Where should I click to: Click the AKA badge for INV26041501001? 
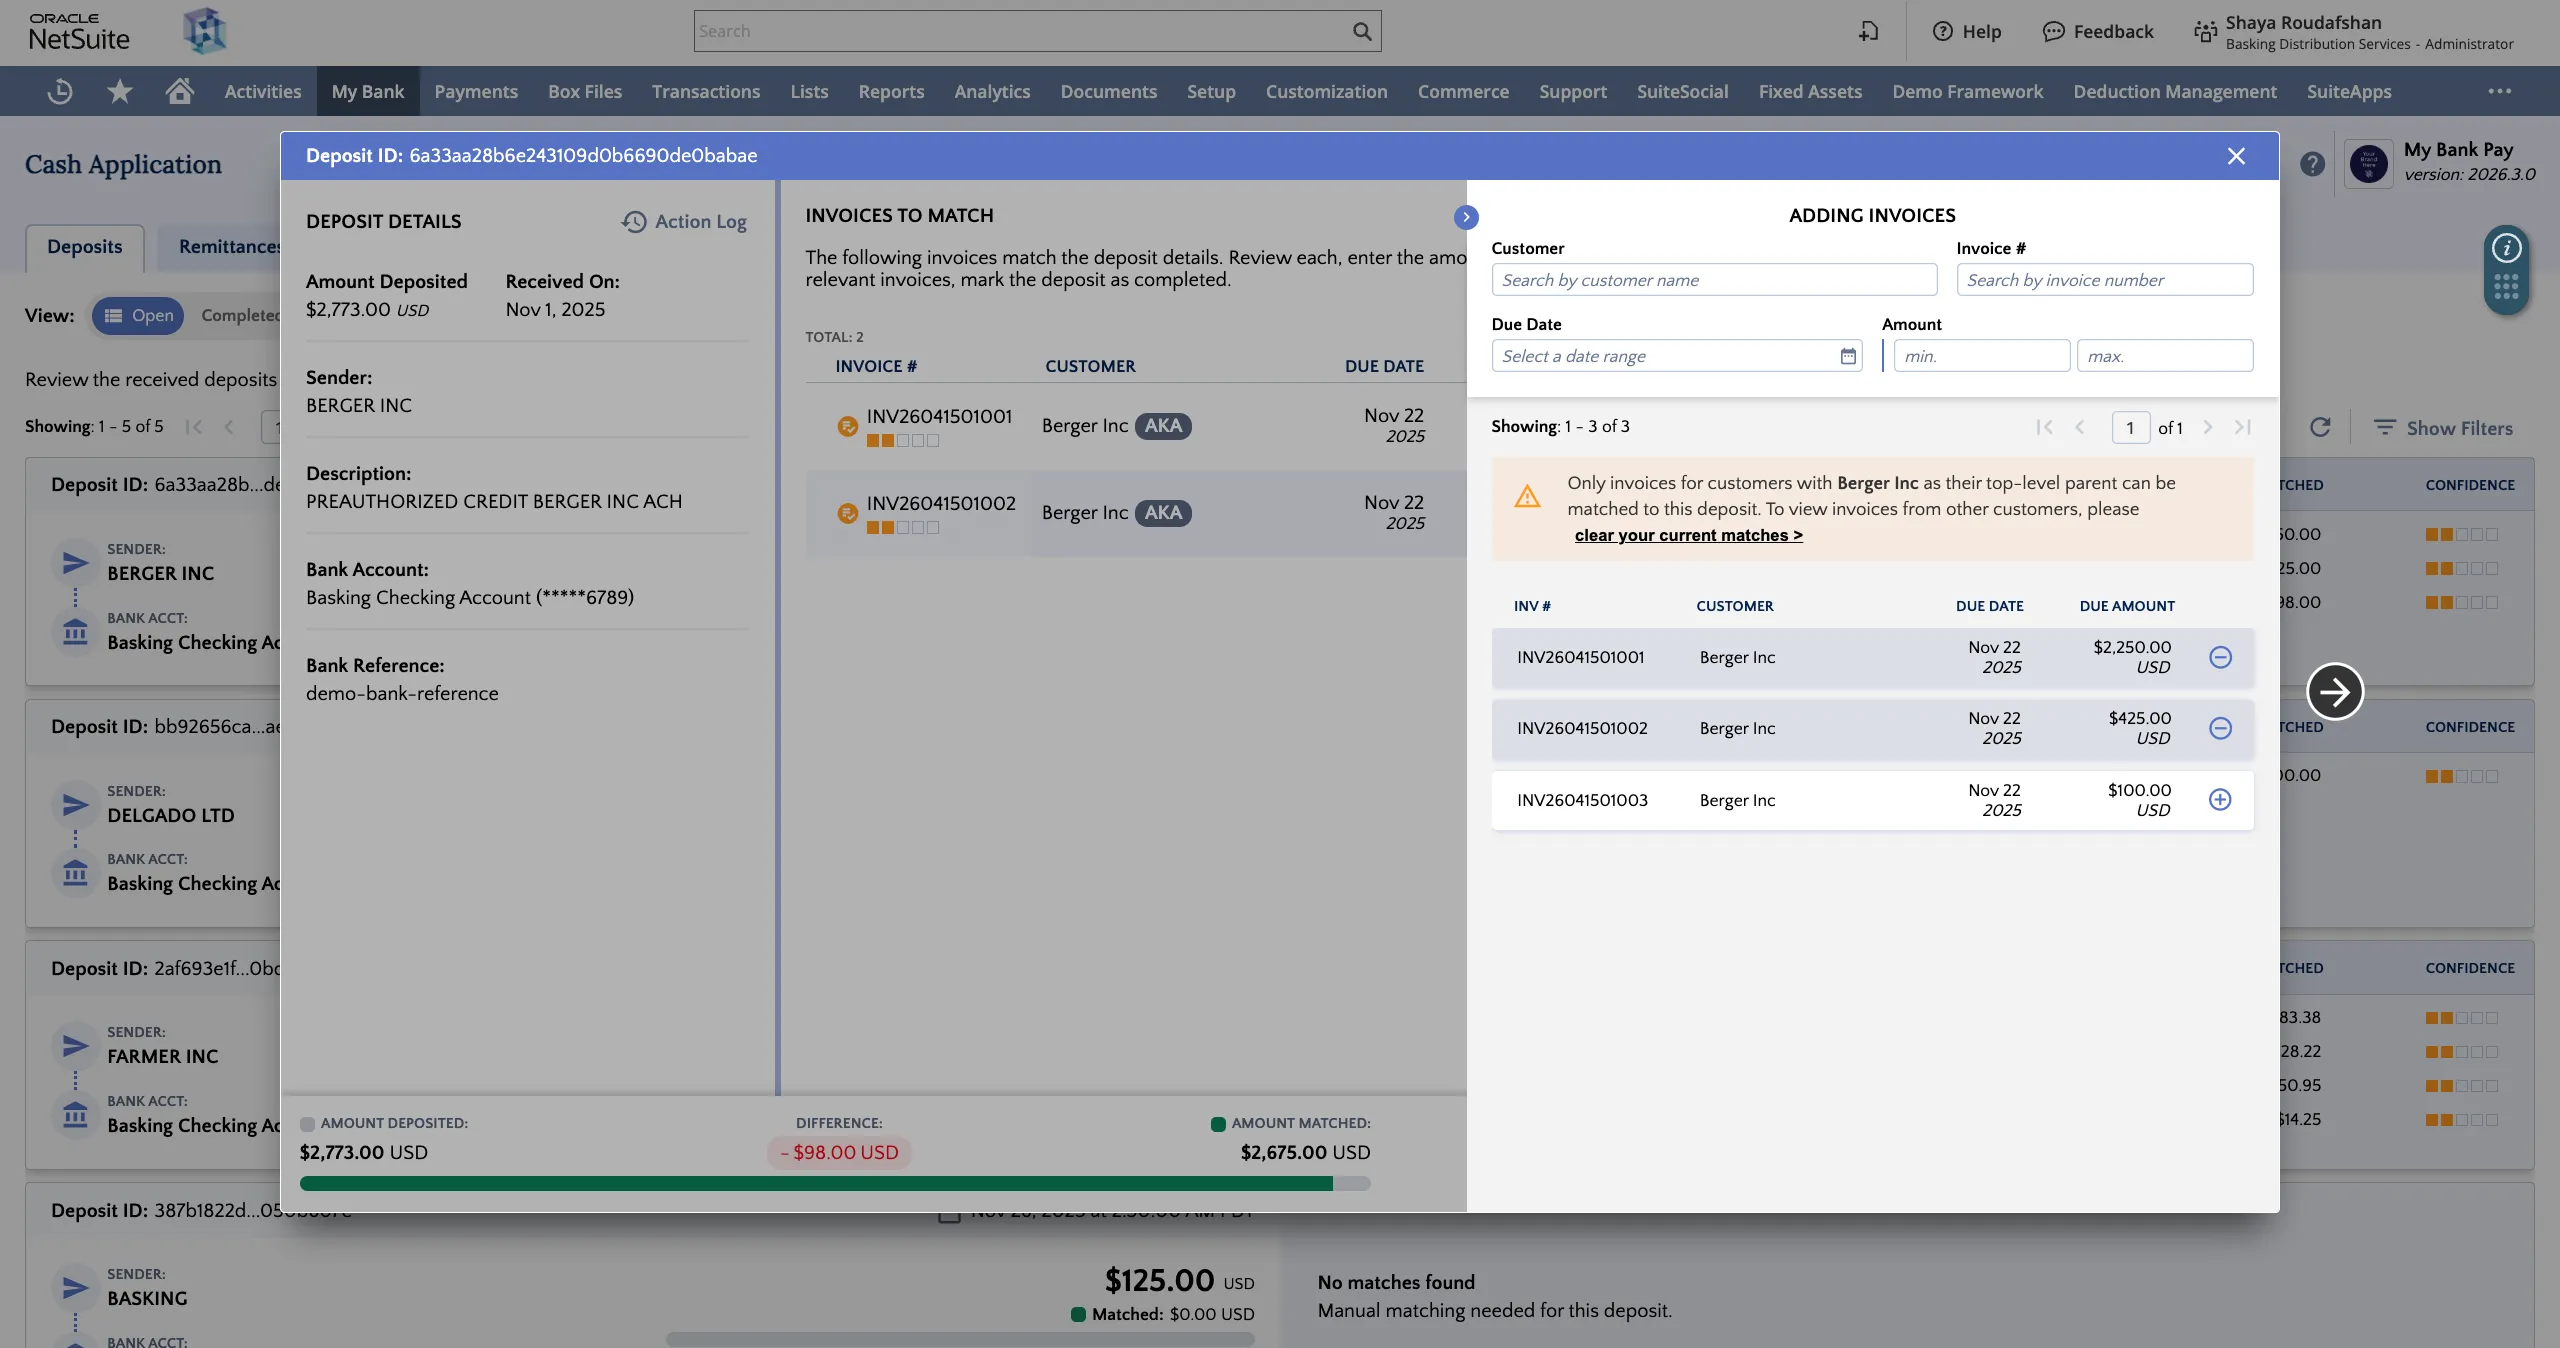tap(1163, 426)
